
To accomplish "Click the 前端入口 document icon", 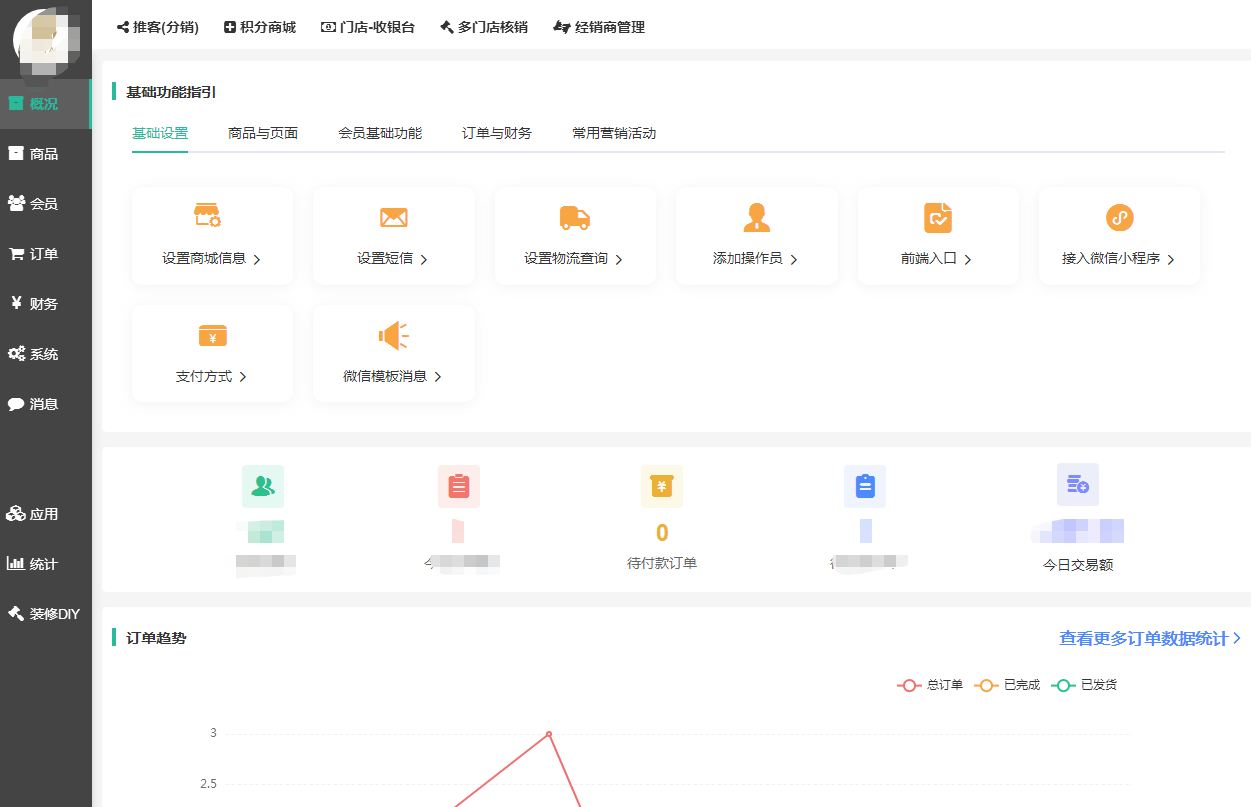I will 938,217.
